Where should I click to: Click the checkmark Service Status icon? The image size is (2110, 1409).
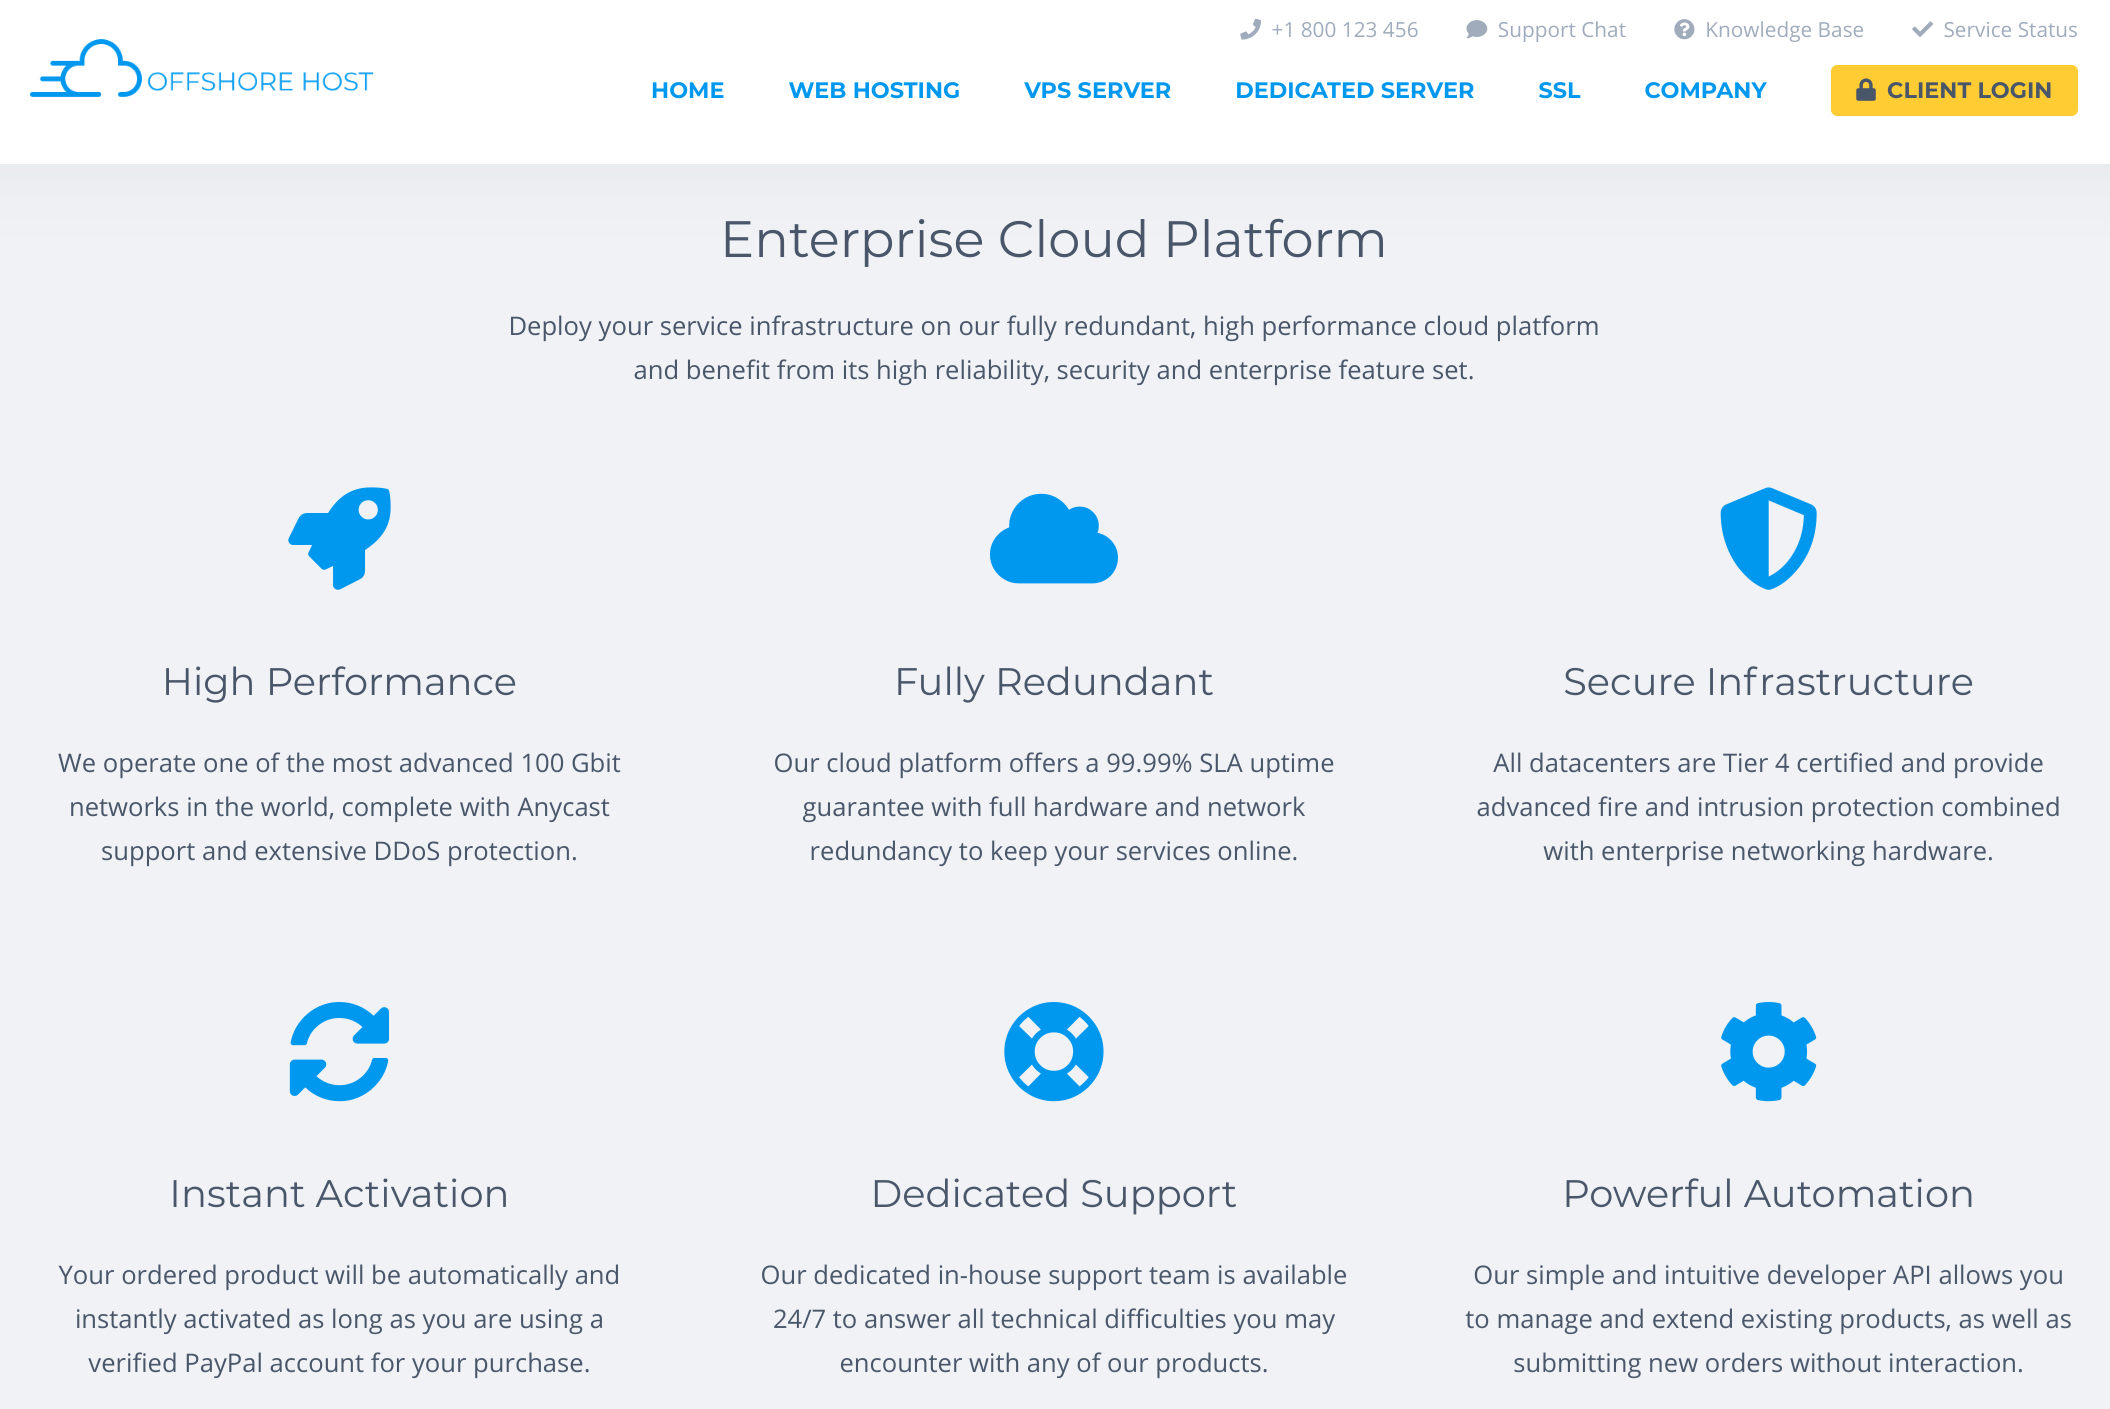[x=1922, y=30]
